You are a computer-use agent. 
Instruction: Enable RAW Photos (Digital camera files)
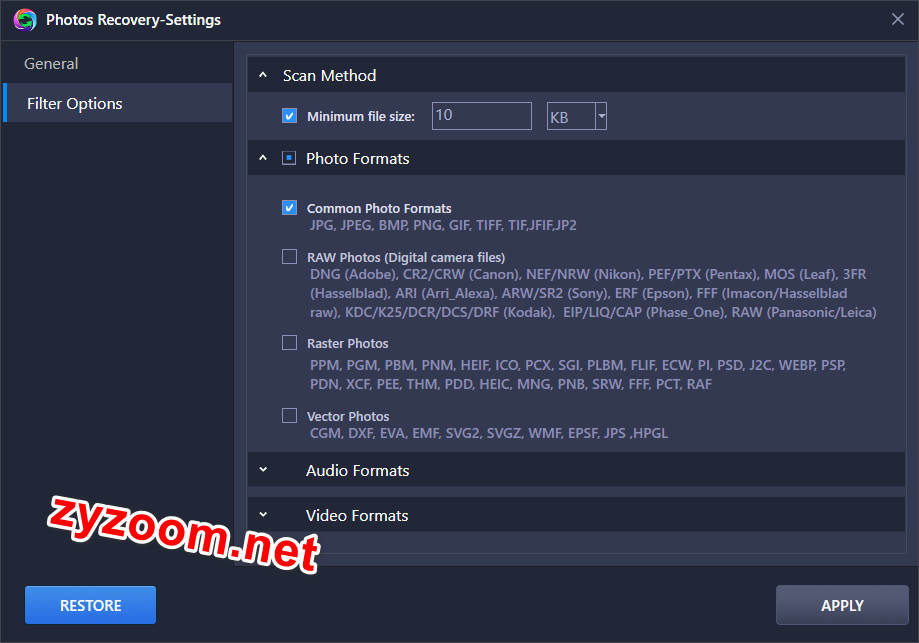290,257
